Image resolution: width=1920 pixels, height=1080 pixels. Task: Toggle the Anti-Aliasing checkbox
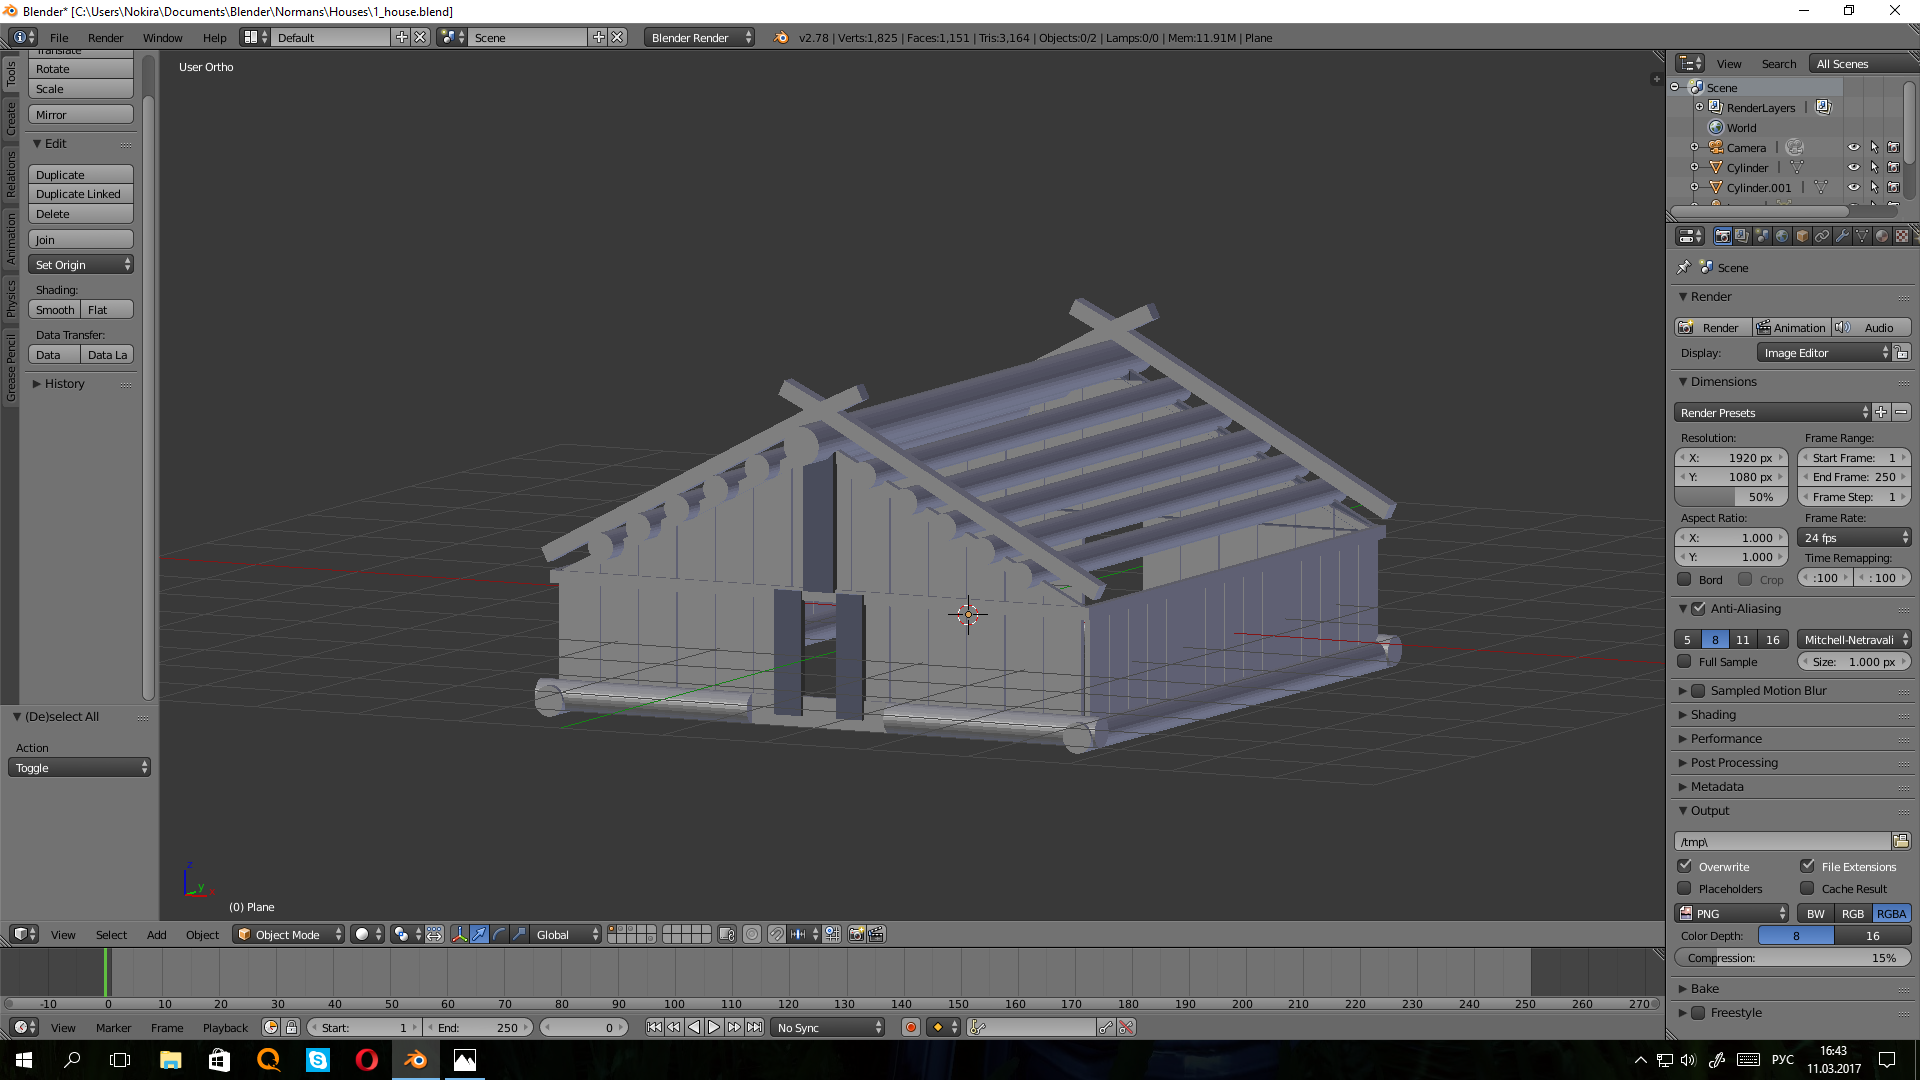(x=1698, y=608)
